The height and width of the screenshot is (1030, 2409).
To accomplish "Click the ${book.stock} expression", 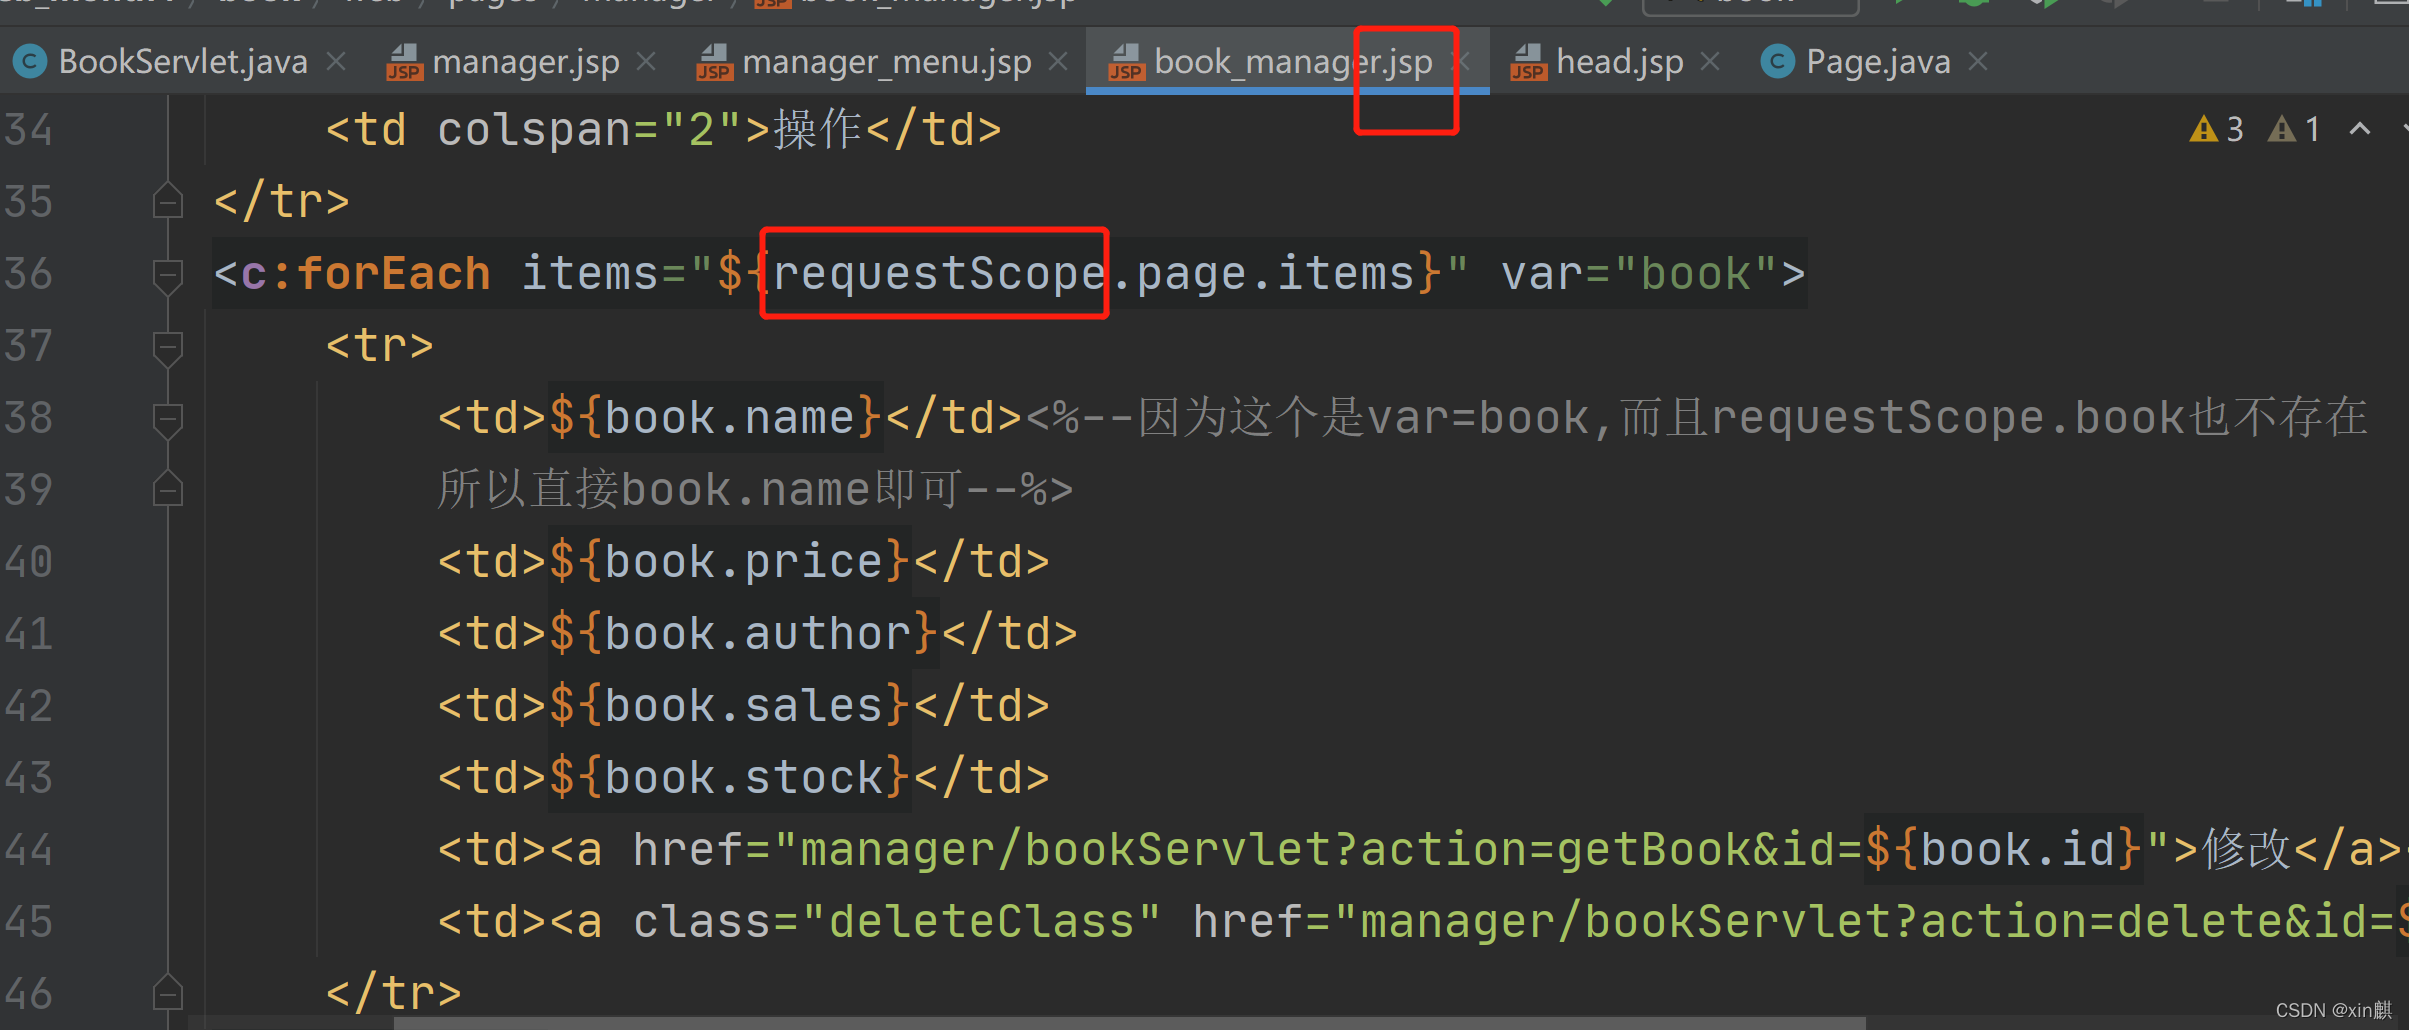I will [729, 778].
